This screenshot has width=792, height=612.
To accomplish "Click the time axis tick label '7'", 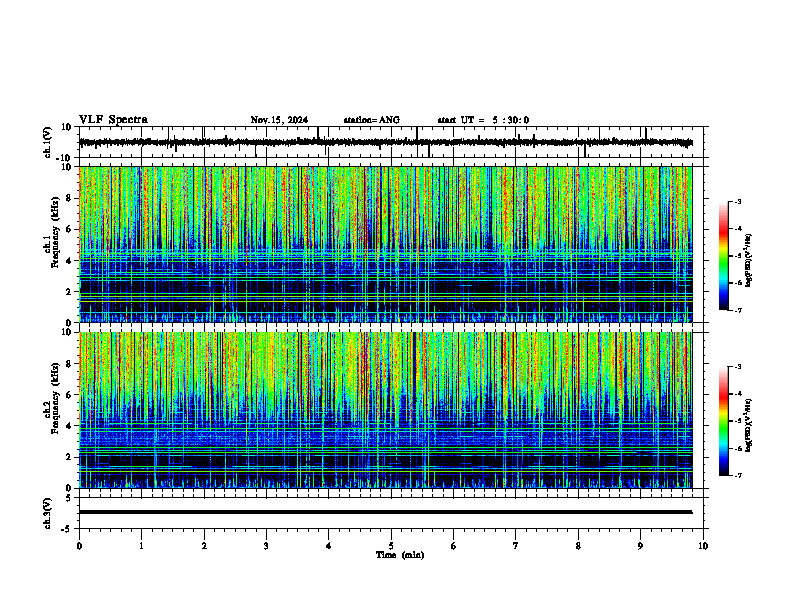I will (516, 546).
